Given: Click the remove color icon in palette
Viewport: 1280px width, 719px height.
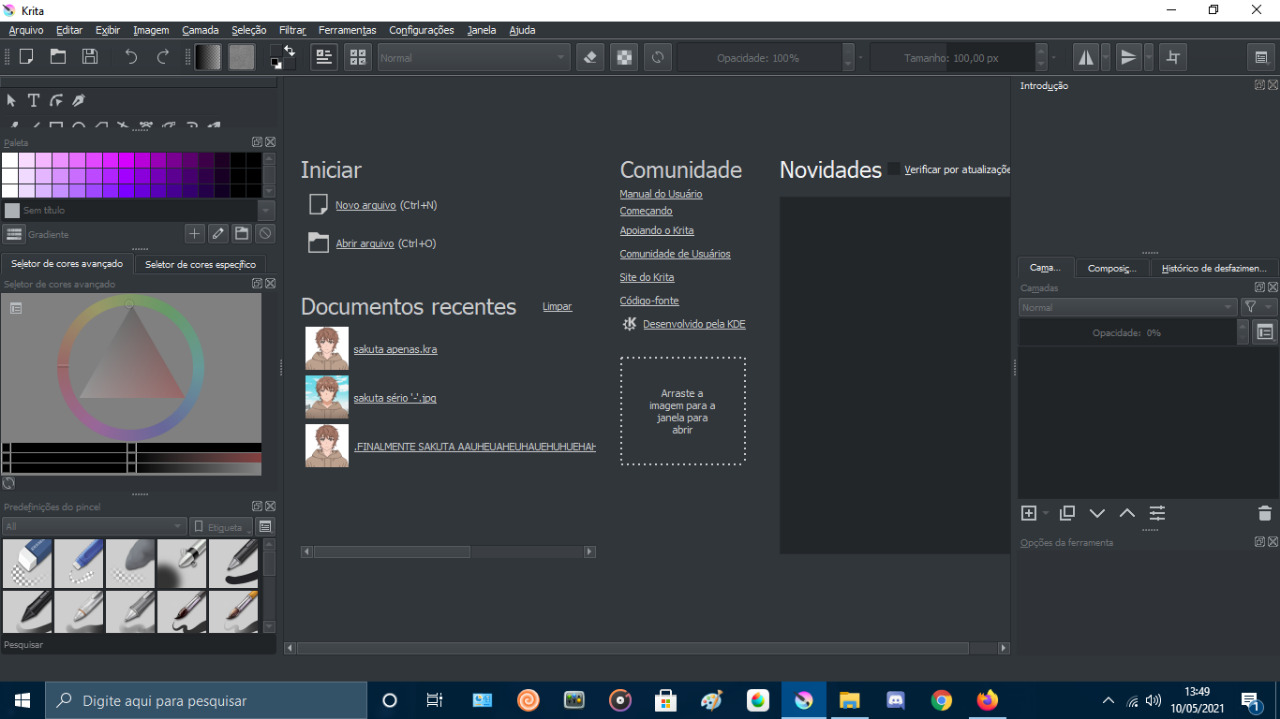Looking at the screenshot, I should tap(265, 234).
